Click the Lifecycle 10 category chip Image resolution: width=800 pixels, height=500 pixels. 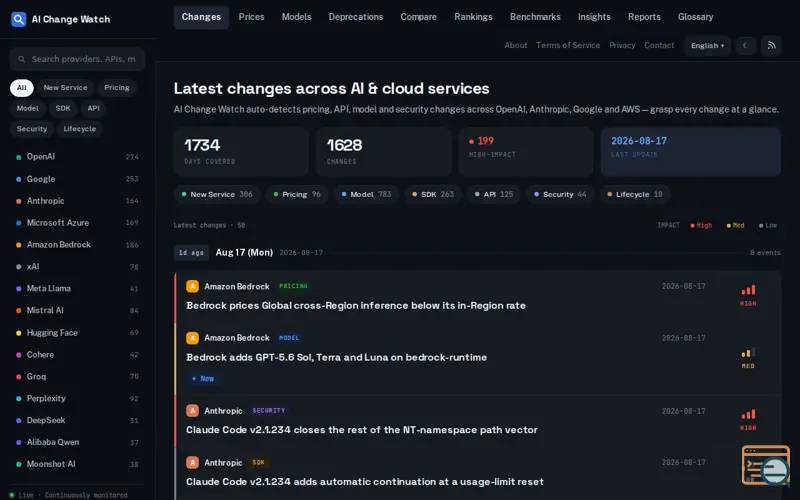(x=634, y=194)
